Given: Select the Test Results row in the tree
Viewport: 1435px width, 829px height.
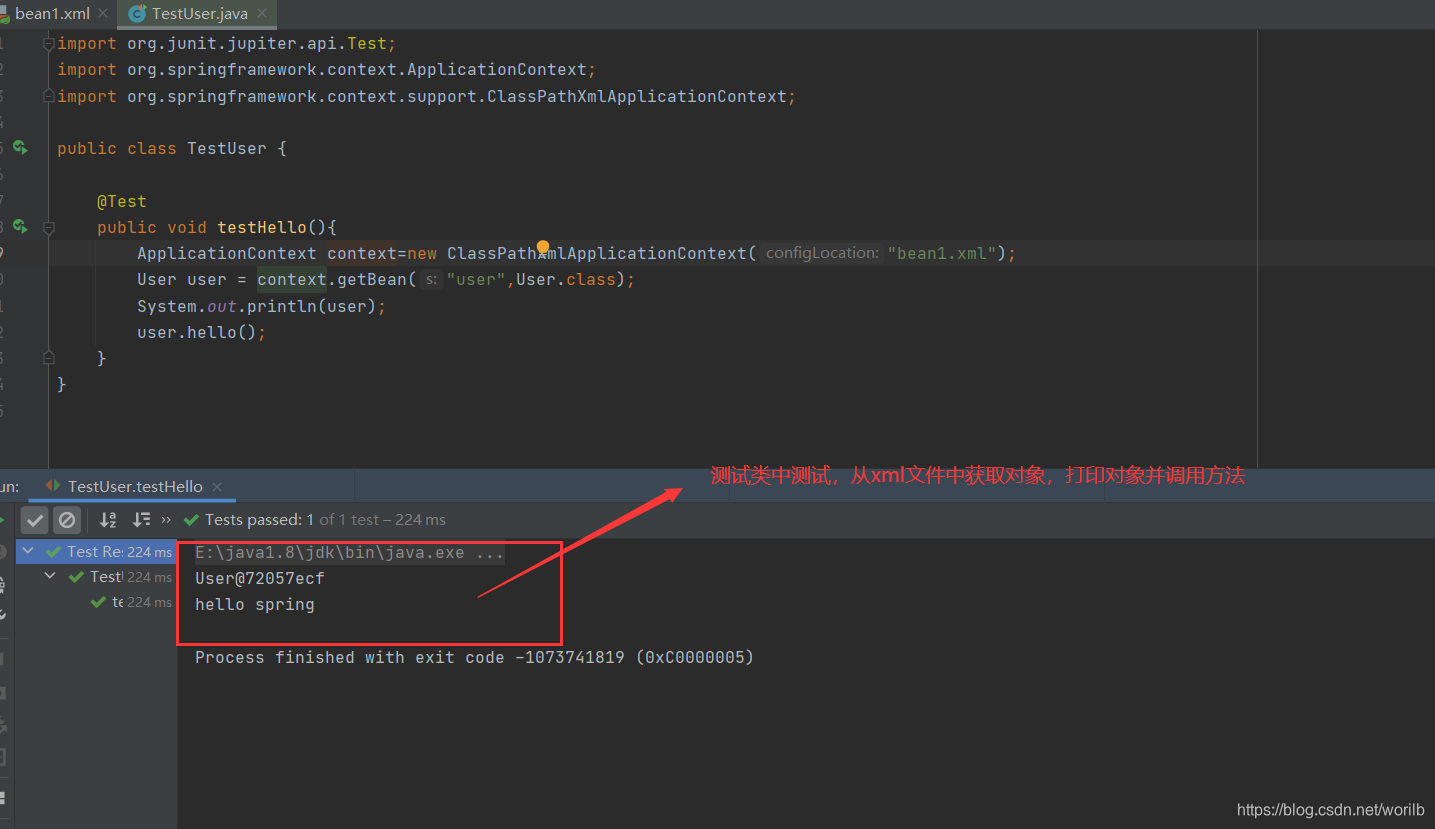Looking at the screenshot, I should point(96,552).
